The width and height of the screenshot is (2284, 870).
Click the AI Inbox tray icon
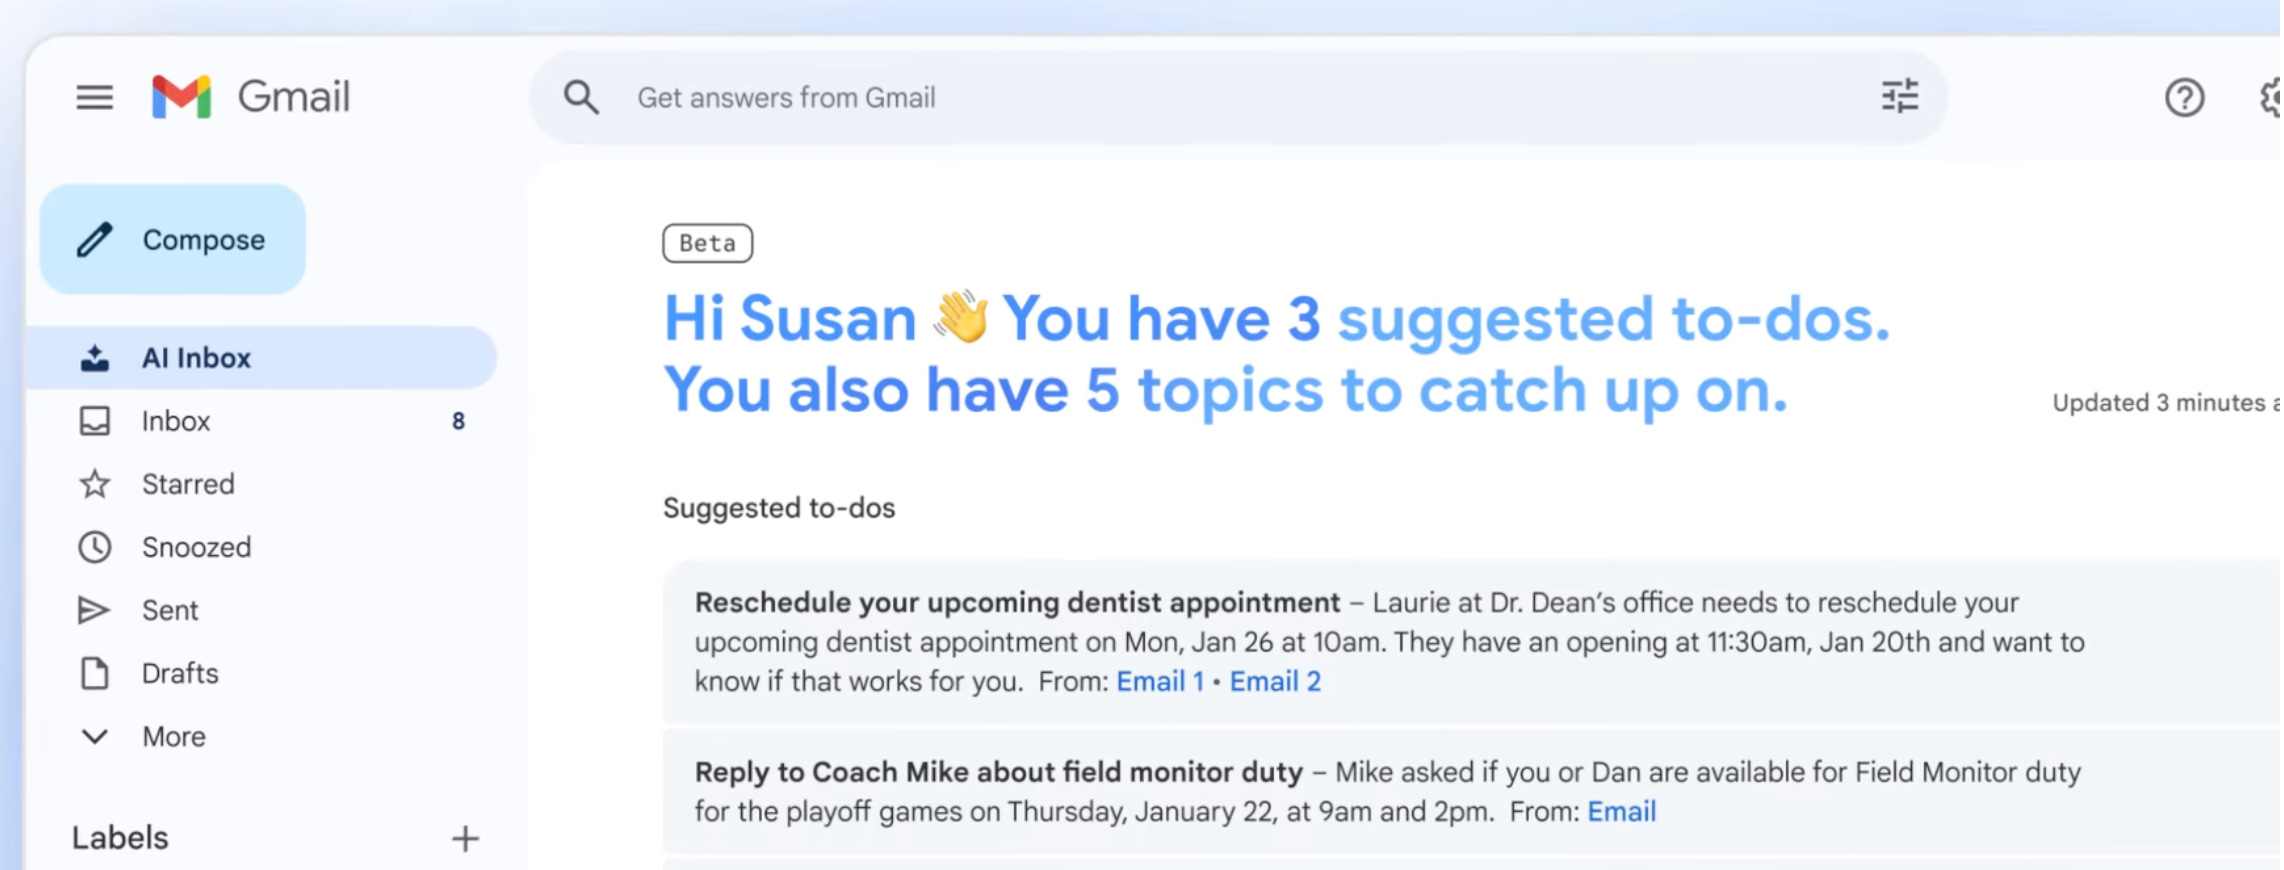[95, 358]
